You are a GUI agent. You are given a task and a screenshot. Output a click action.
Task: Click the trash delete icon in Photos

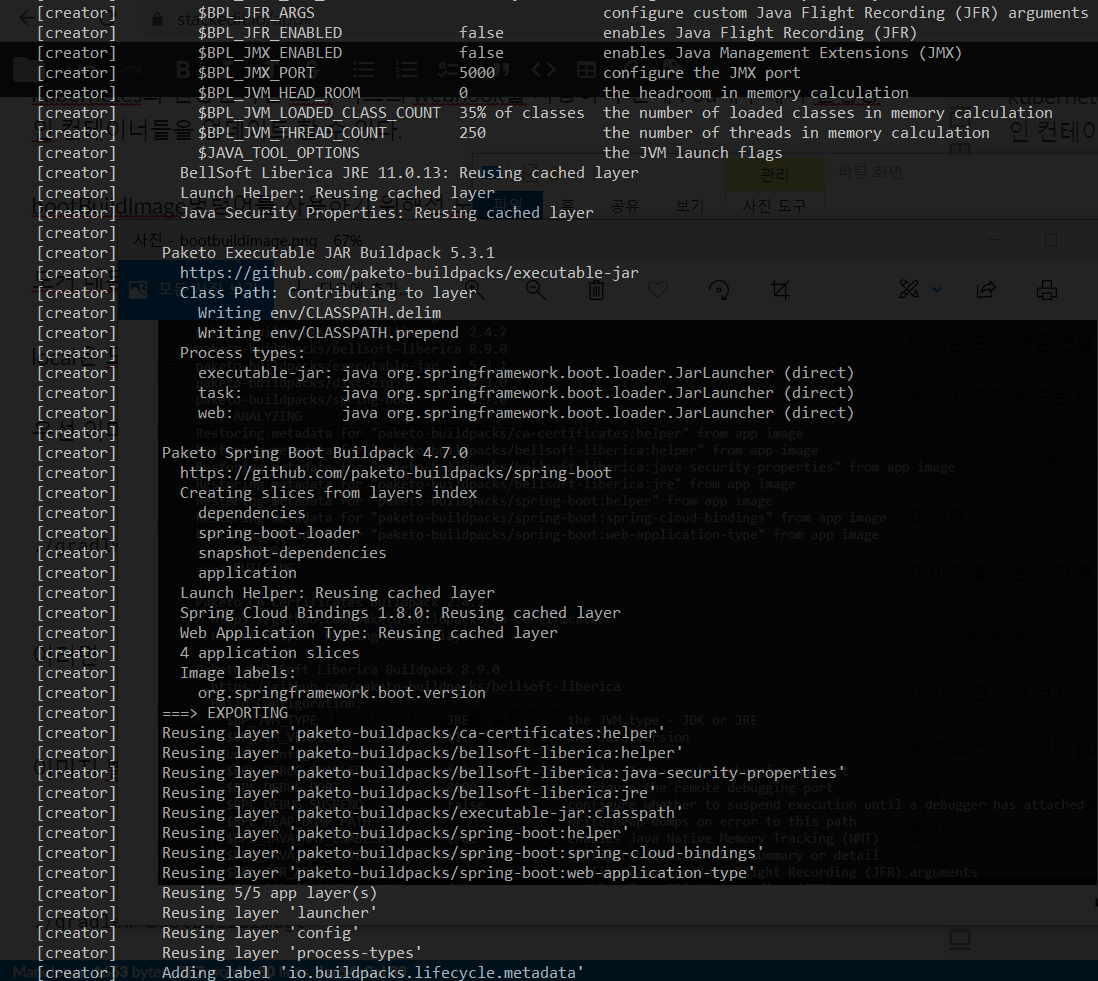596,290
